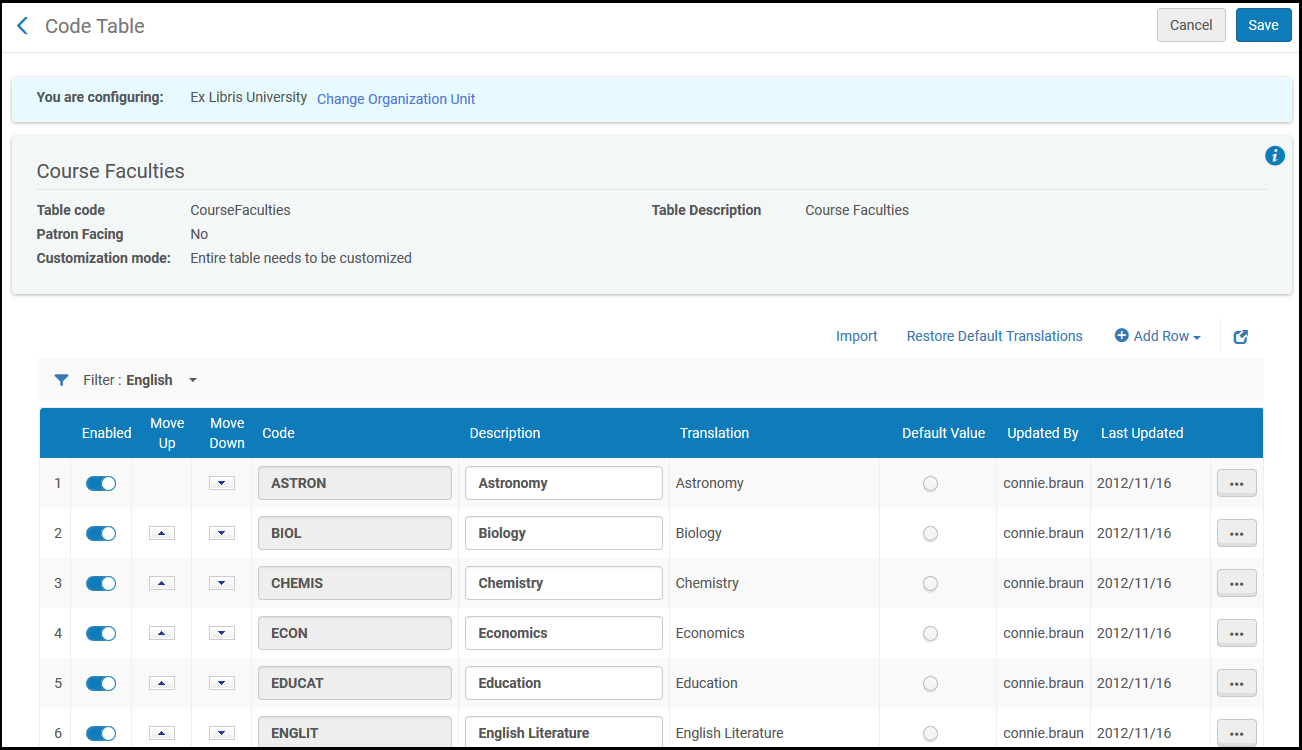Set Economics as default value
The height and width of the screenshot is (750, 1302).
tap(930, 634)
